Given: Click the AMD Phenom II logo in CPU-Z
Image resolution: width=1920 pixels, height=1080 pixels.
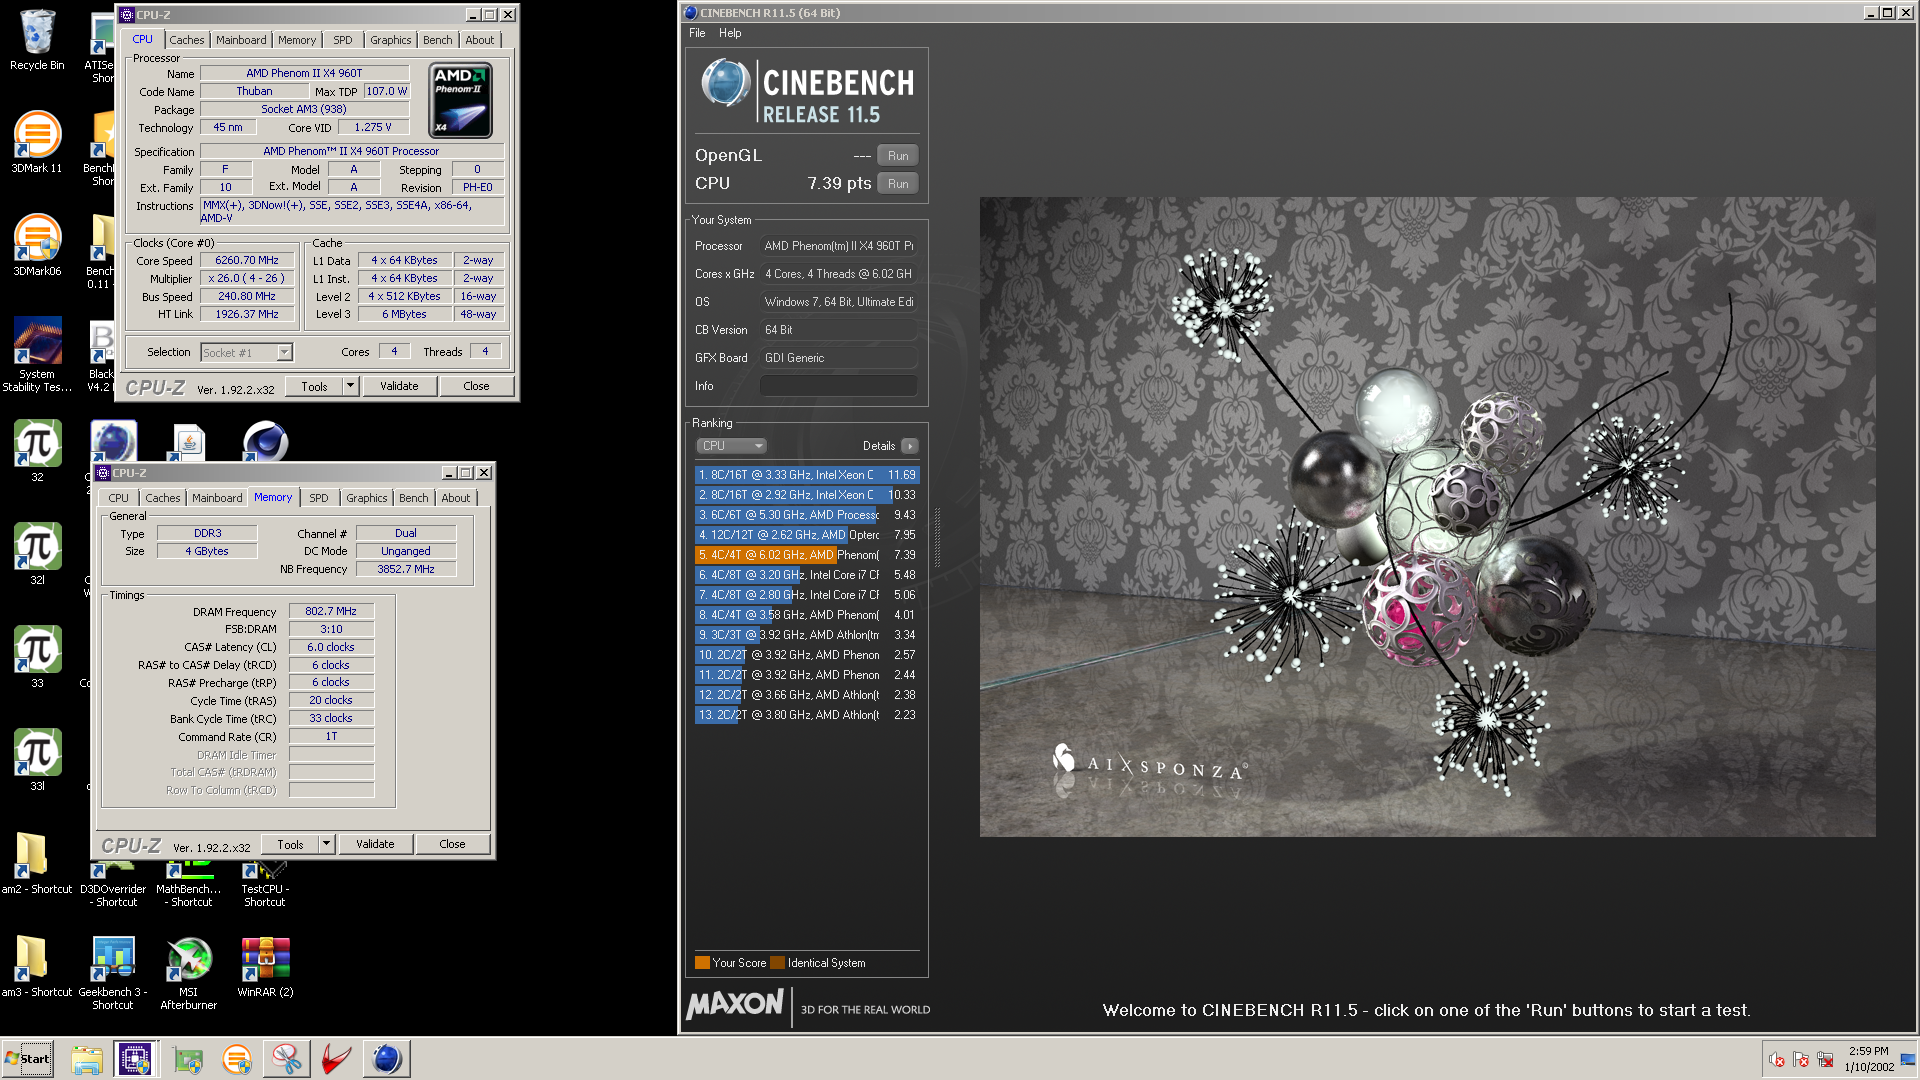Looking at the screenshot, I should pos(460,100).
